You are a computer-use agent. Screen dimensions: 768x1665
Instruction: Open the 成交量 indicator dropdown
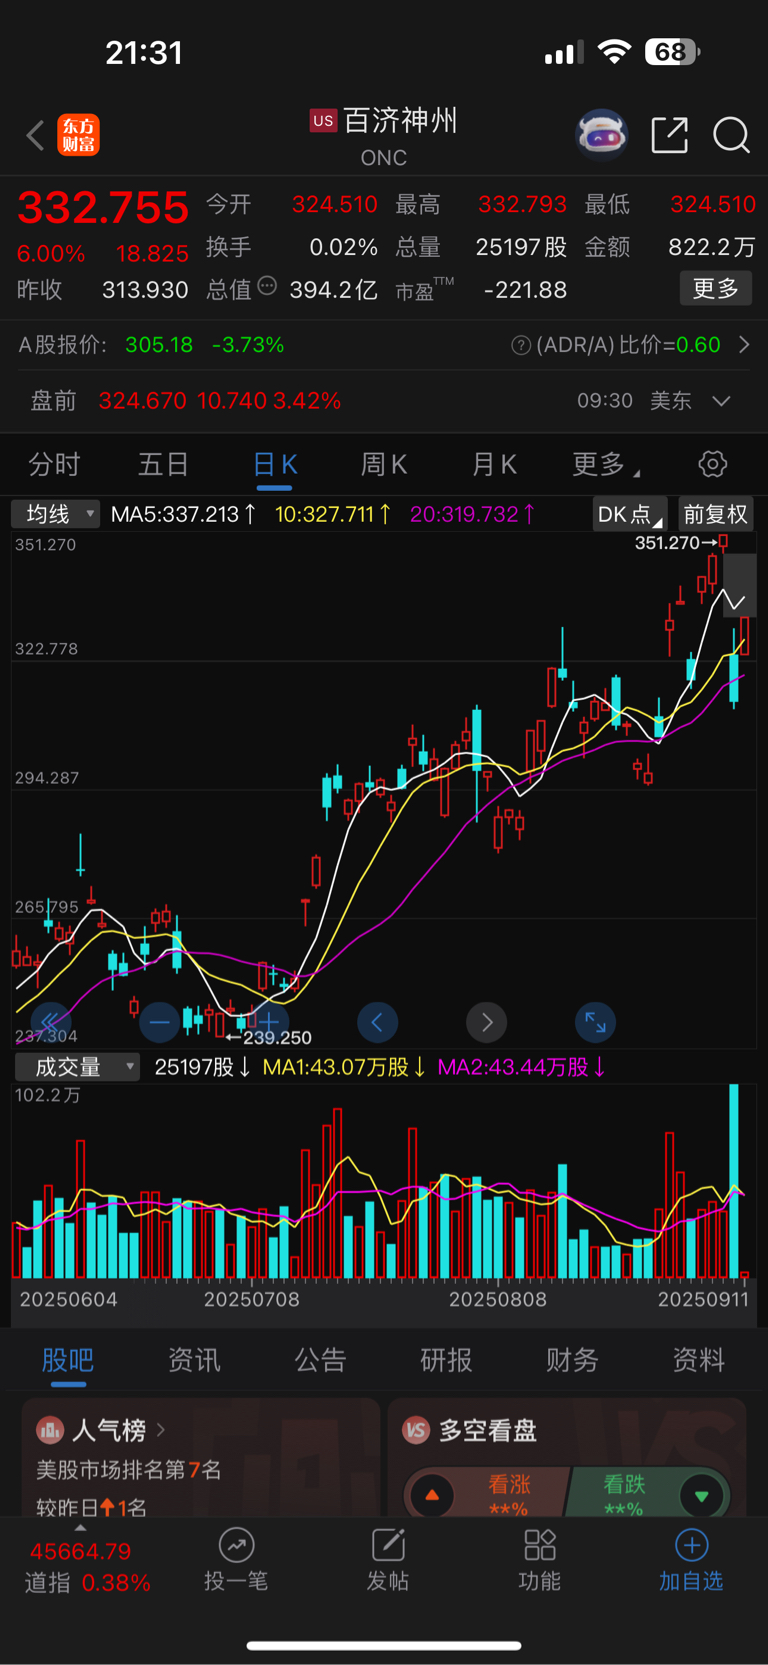point(77,1067)
